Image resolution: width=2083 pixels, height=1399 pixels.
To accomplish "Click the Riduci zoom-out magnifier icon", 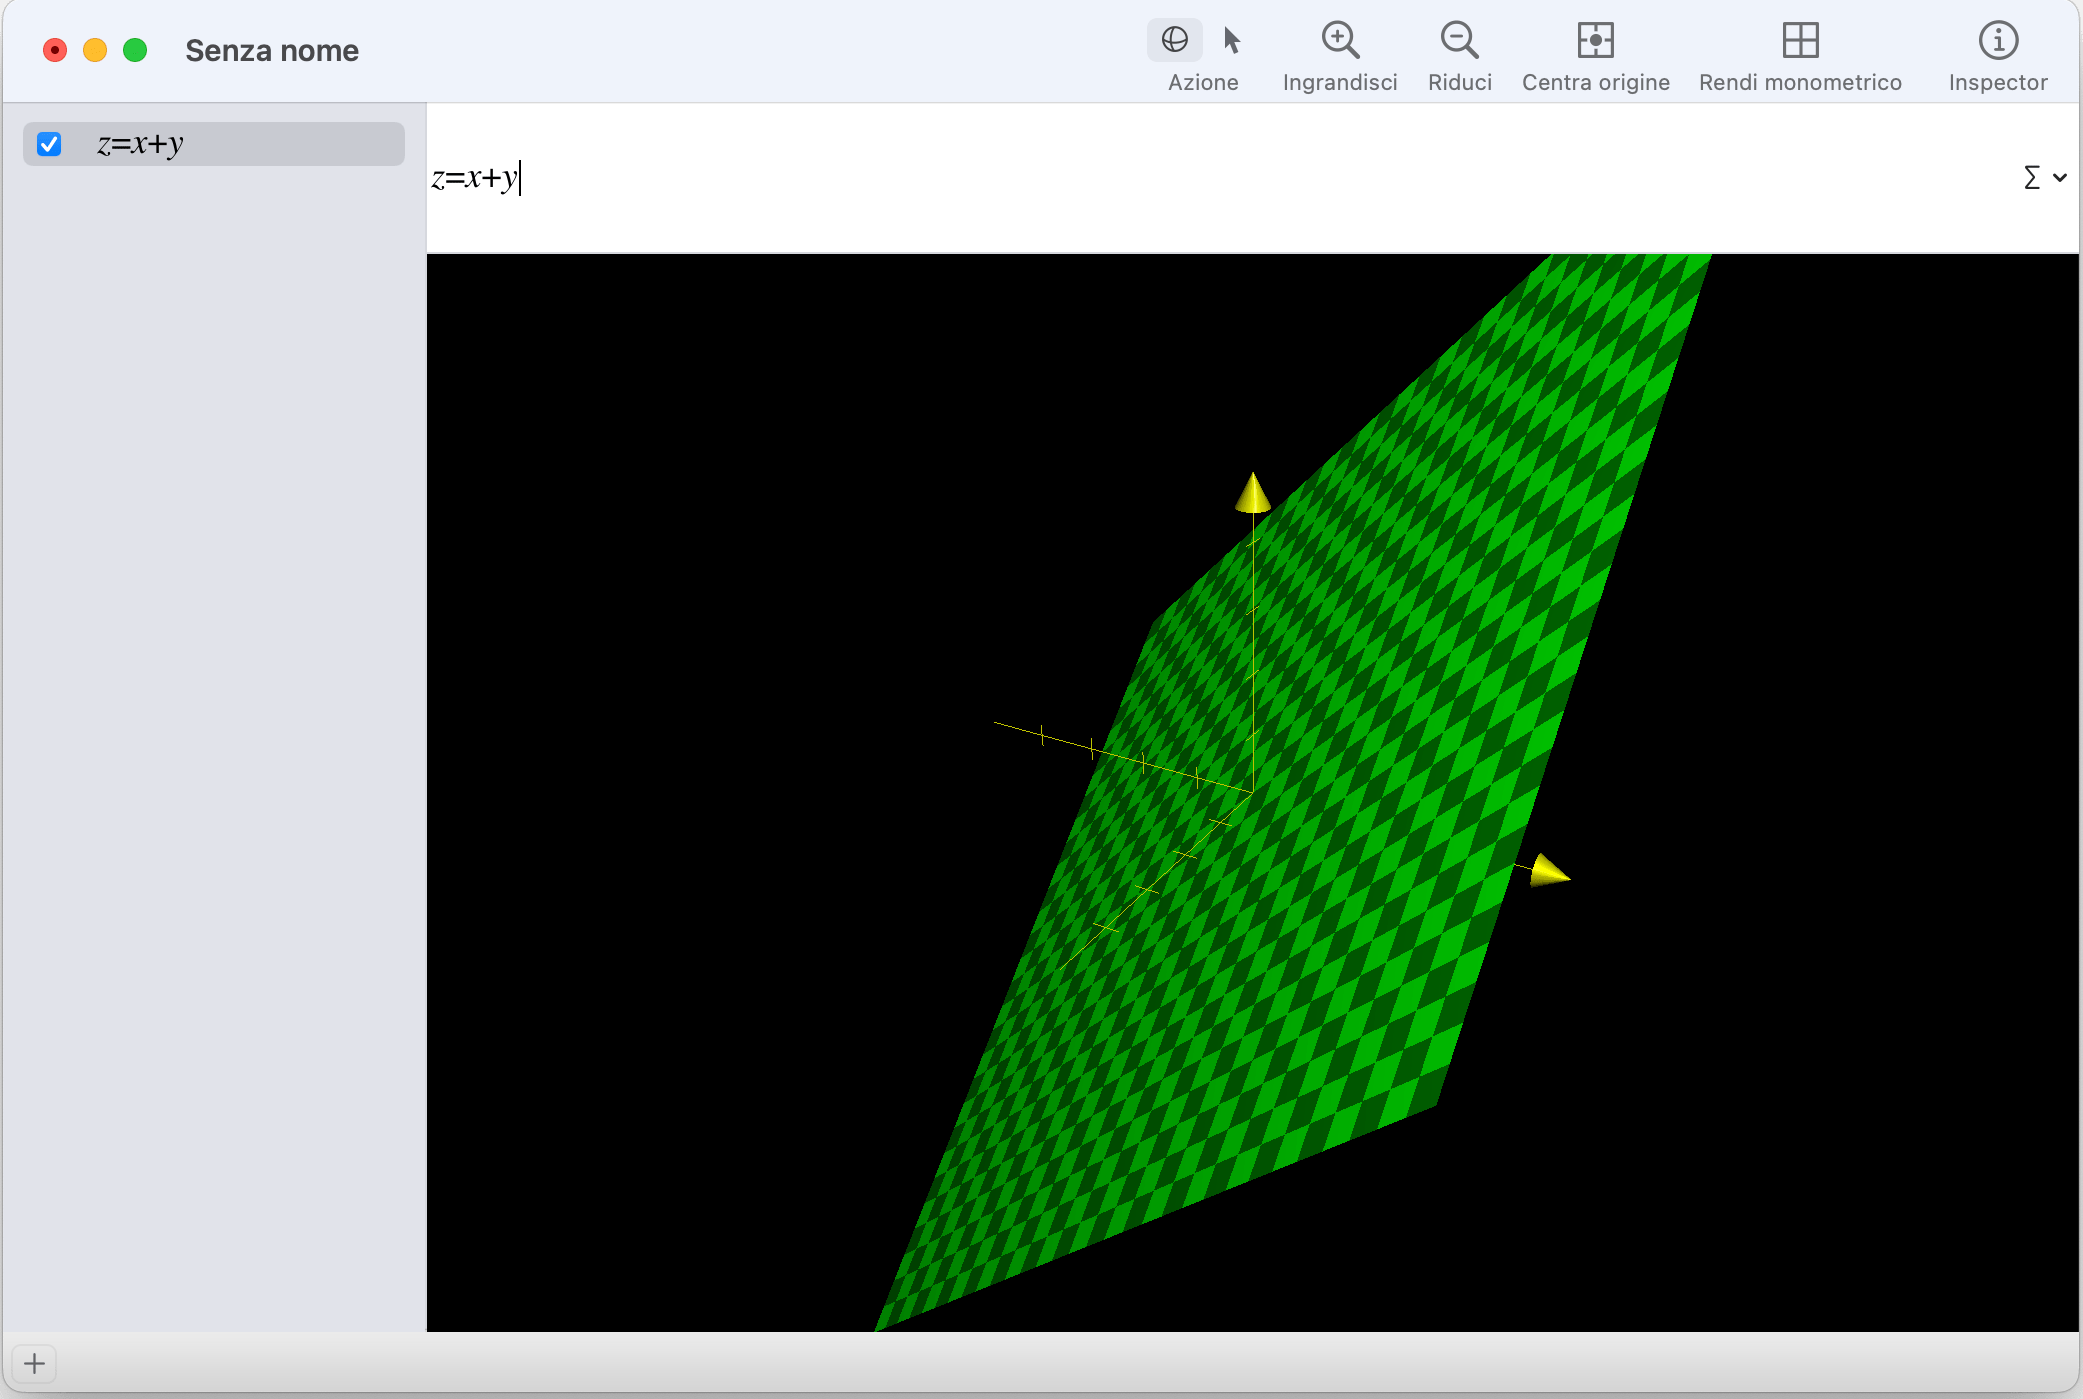I will [1459, 40].
